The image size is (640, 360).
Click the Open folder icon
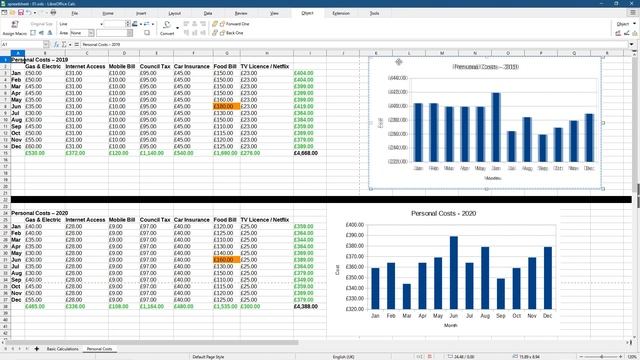[12, 13]
